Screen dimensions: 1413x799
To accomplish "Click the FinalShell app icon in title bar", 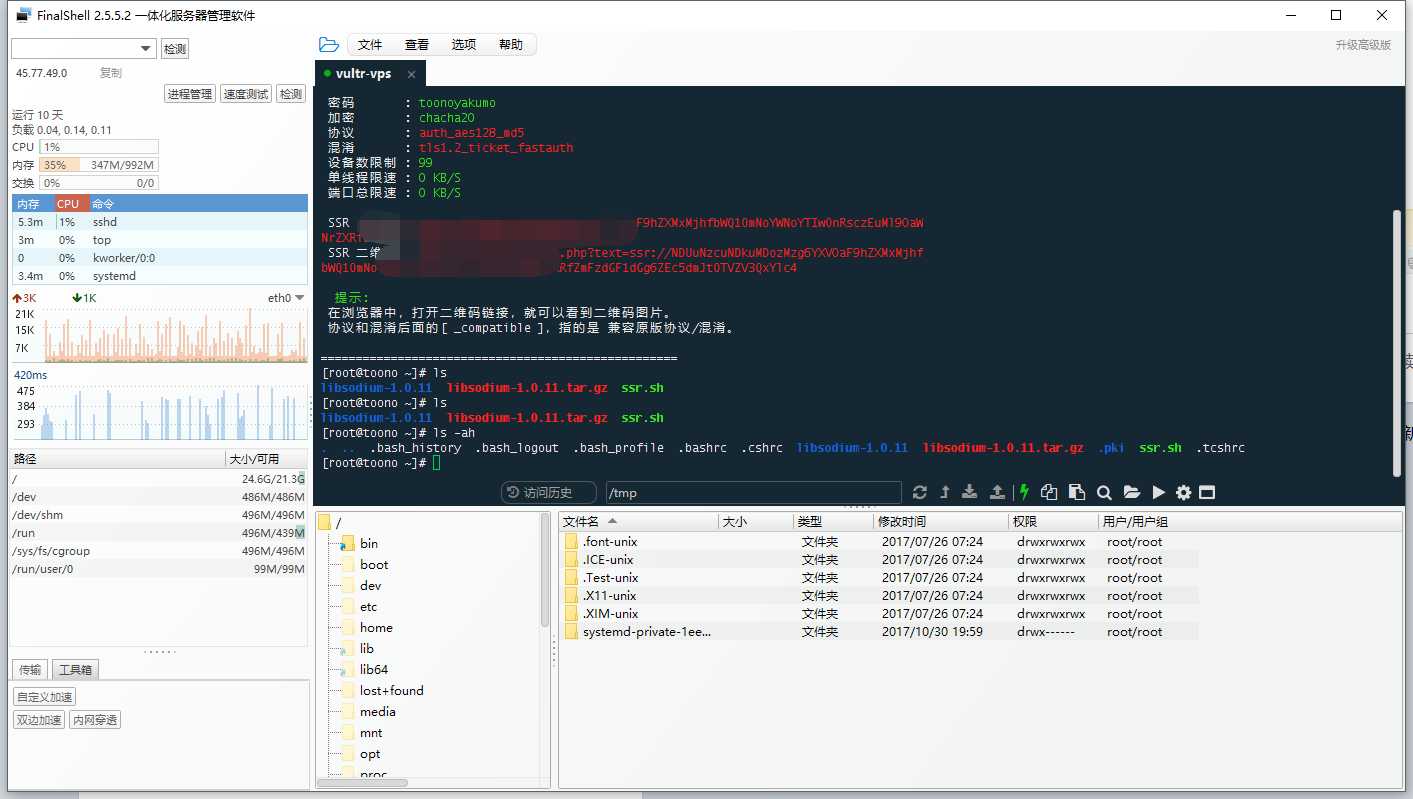I will 23,15.
